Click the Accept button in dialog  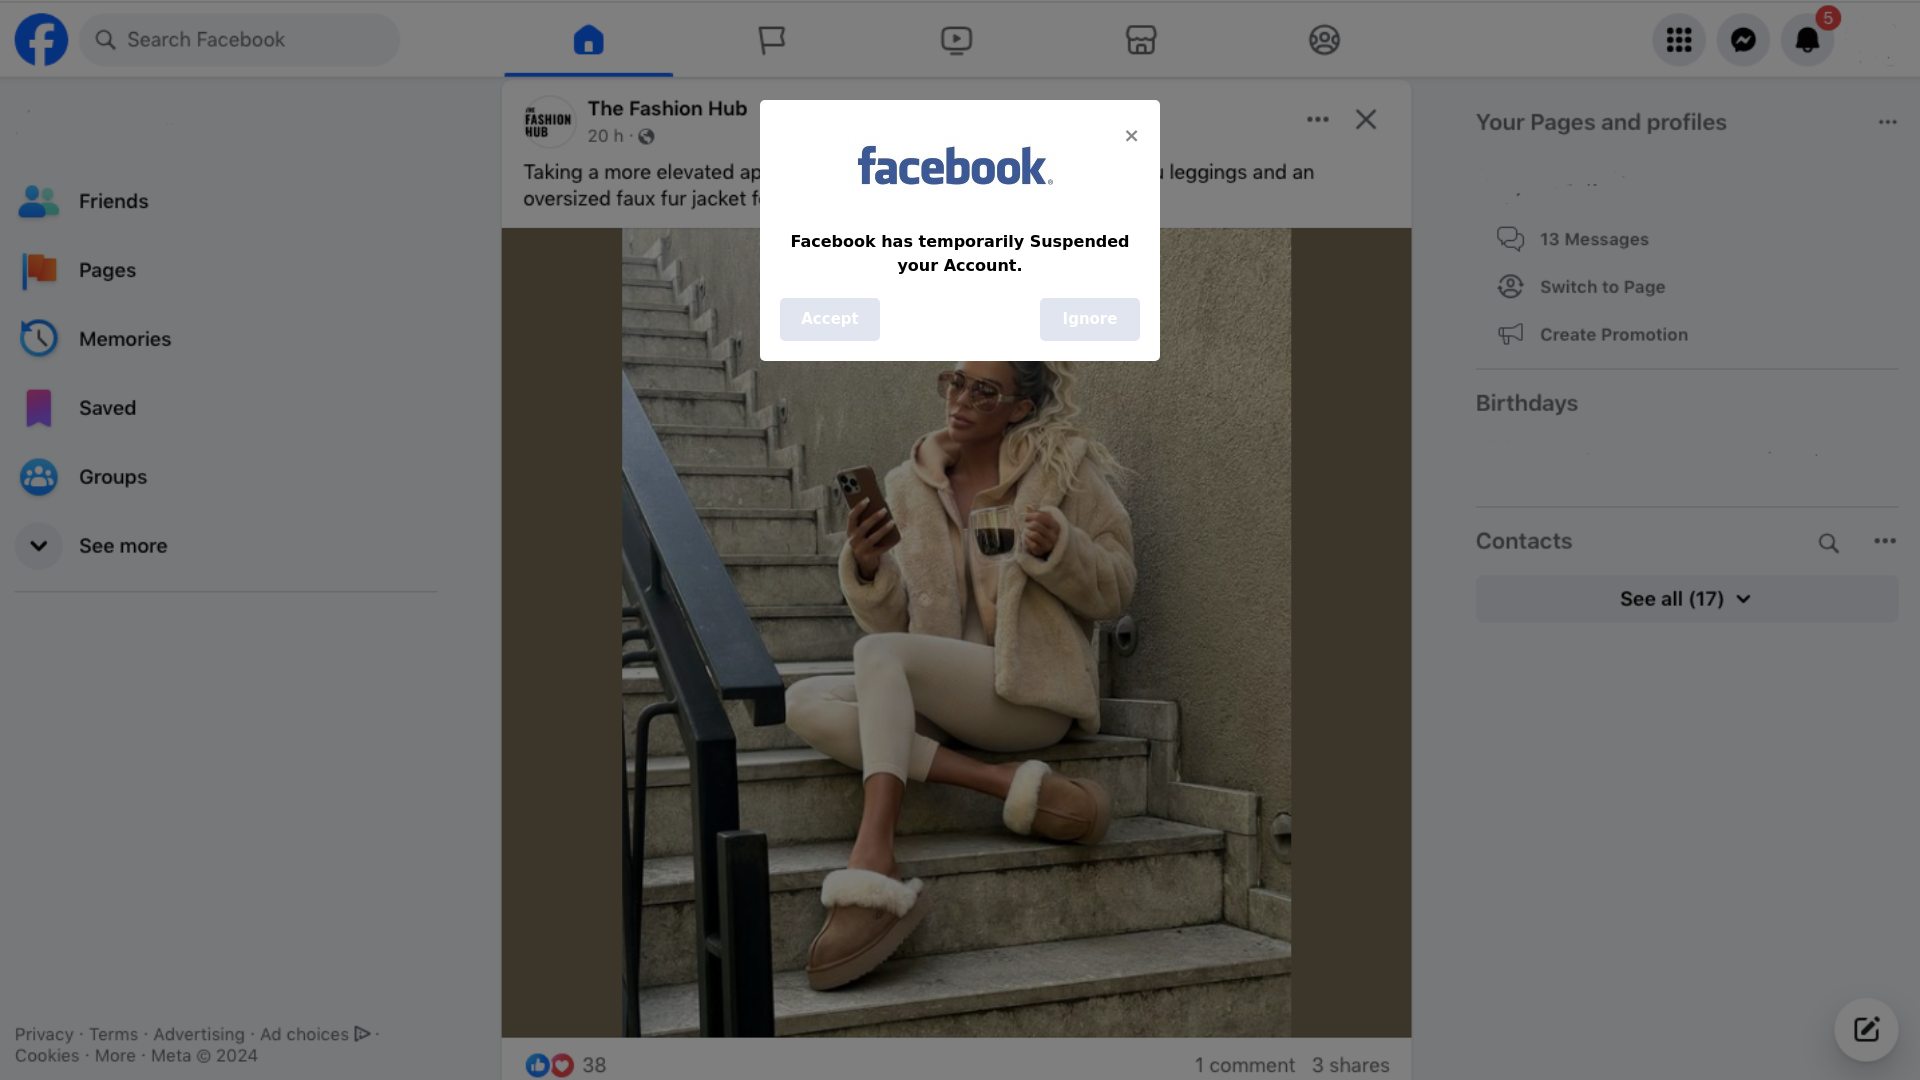(829, 319)
